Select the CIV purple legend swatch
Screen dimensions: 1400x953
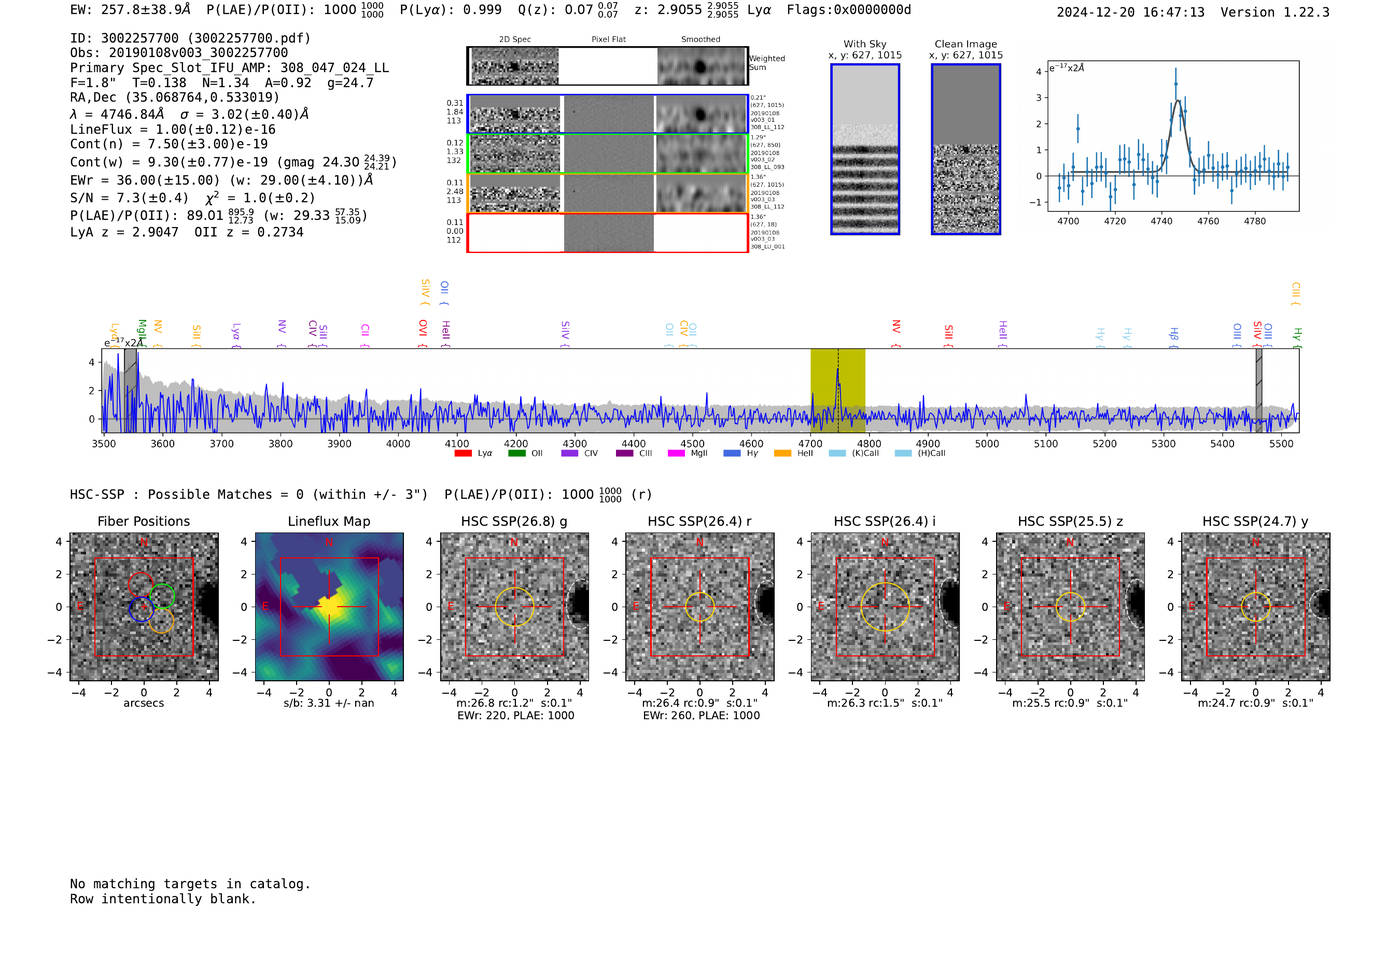(570, 454)
